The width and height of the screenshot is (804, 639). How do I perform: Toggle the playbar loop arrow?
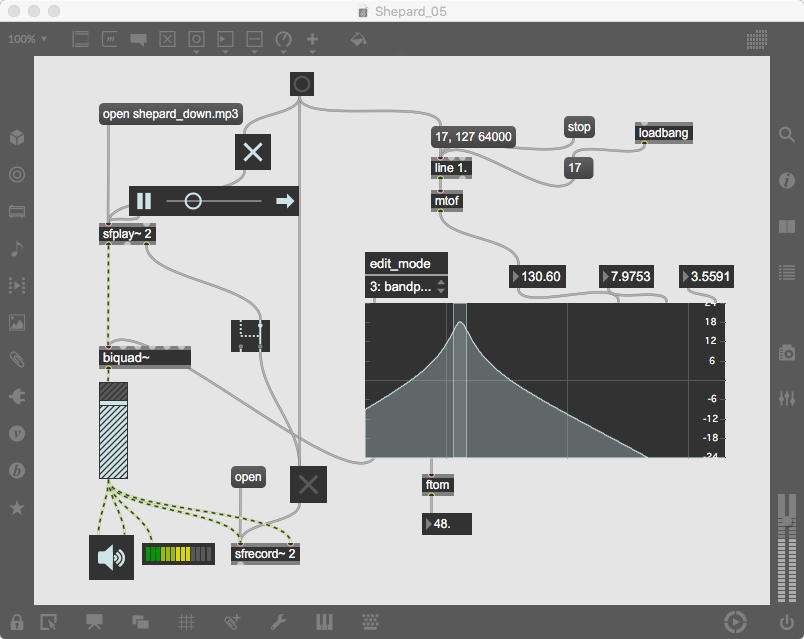click(x=285, y=201)
